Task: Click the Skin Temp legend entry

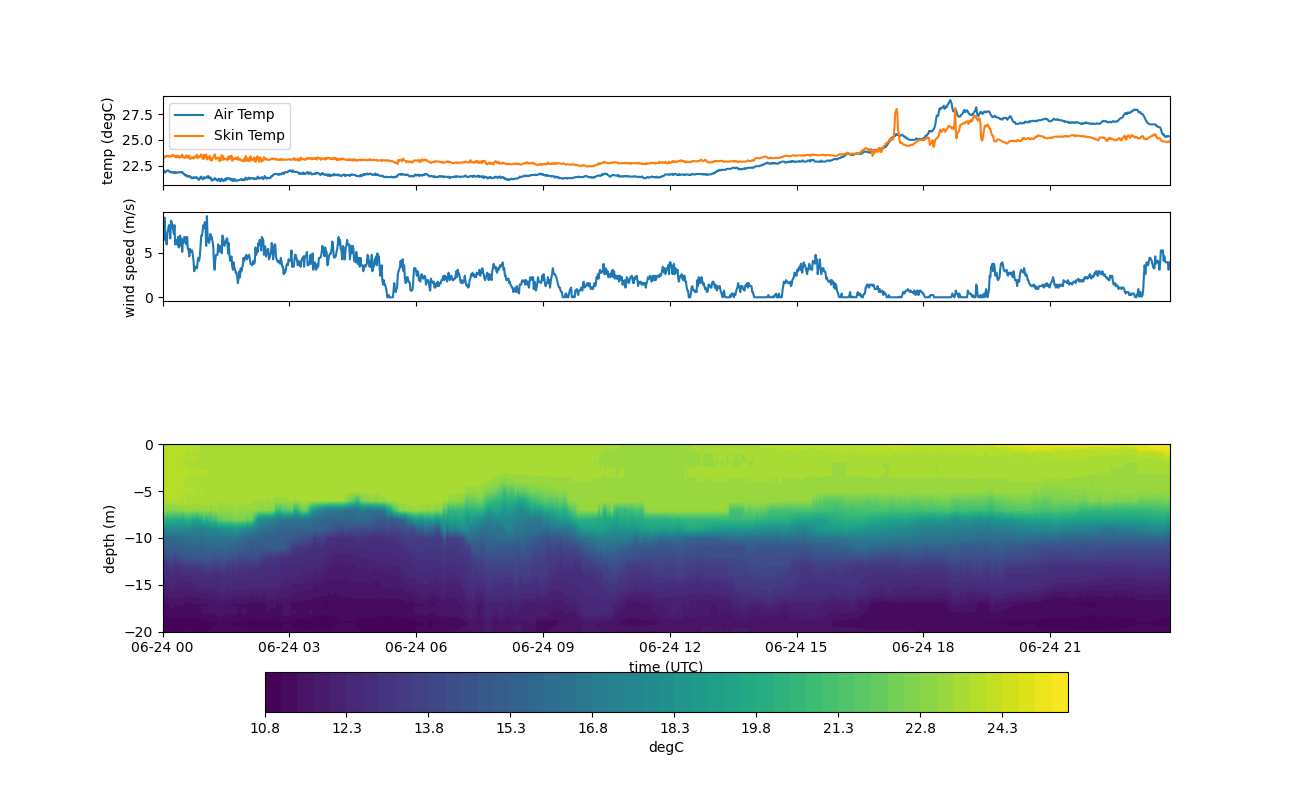Action: coord(248,135)
